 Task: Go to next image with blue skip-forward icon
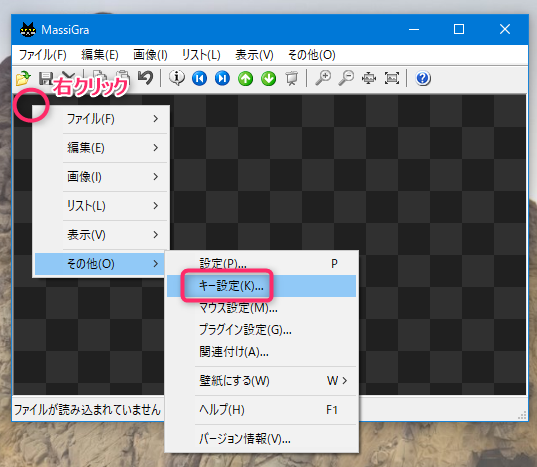(x=222, y=78)
